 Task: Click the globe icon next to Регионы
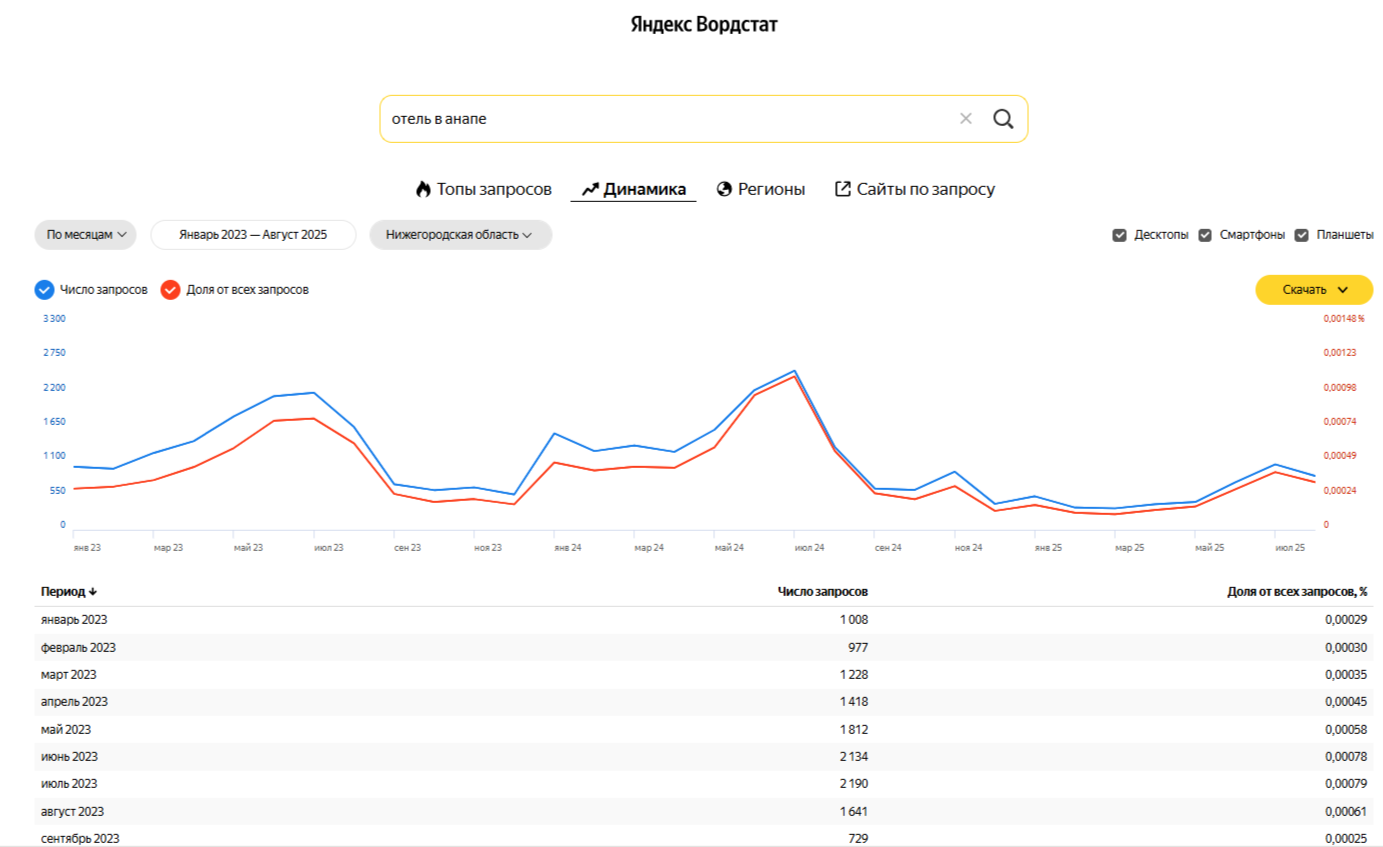click(722, 188)
